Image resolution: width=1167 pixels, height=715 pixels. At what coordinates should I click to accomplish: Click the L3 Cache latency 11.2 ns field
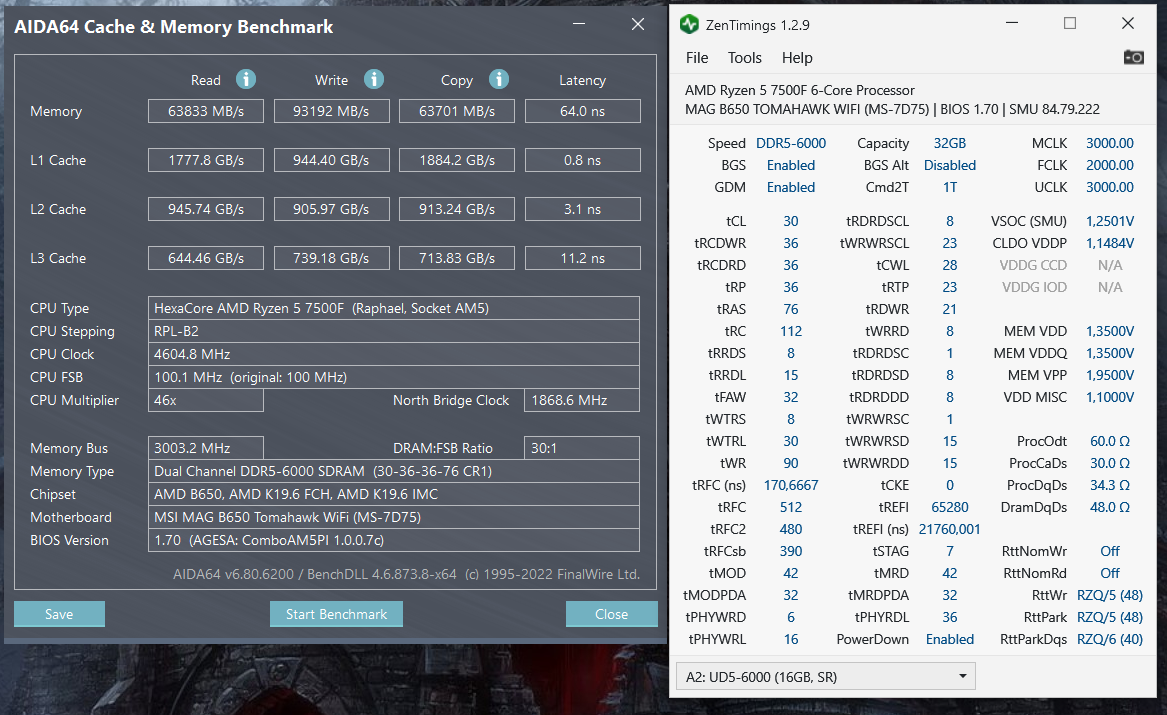[583, 258]
